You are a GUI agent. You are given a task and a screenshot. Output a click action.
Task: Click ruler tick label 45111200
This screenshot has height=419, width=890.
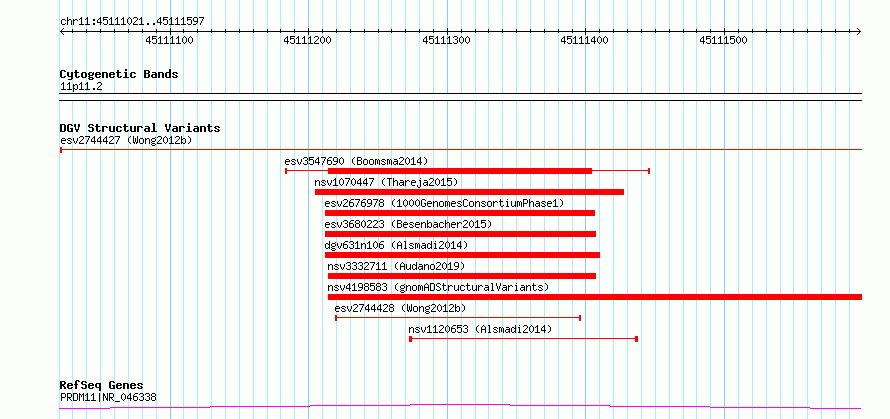pyautogui.click(x=308, y=40)
